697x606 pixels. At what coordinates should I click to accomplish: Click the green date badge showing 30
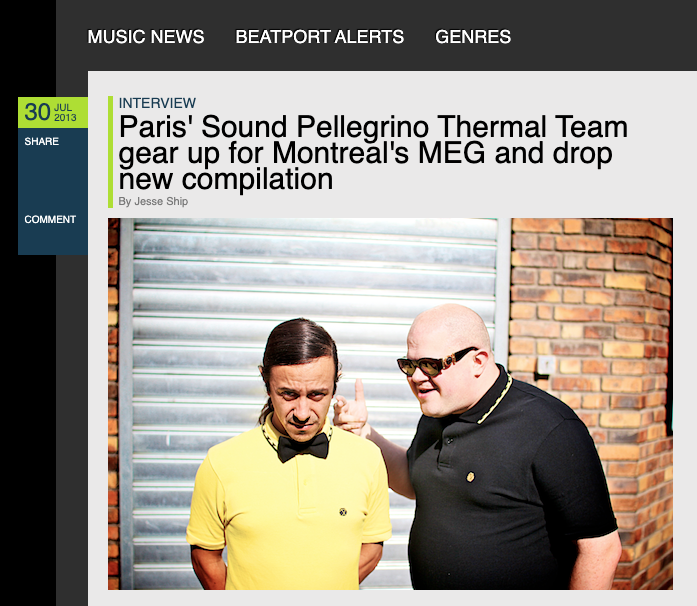(x=53, y=112)
